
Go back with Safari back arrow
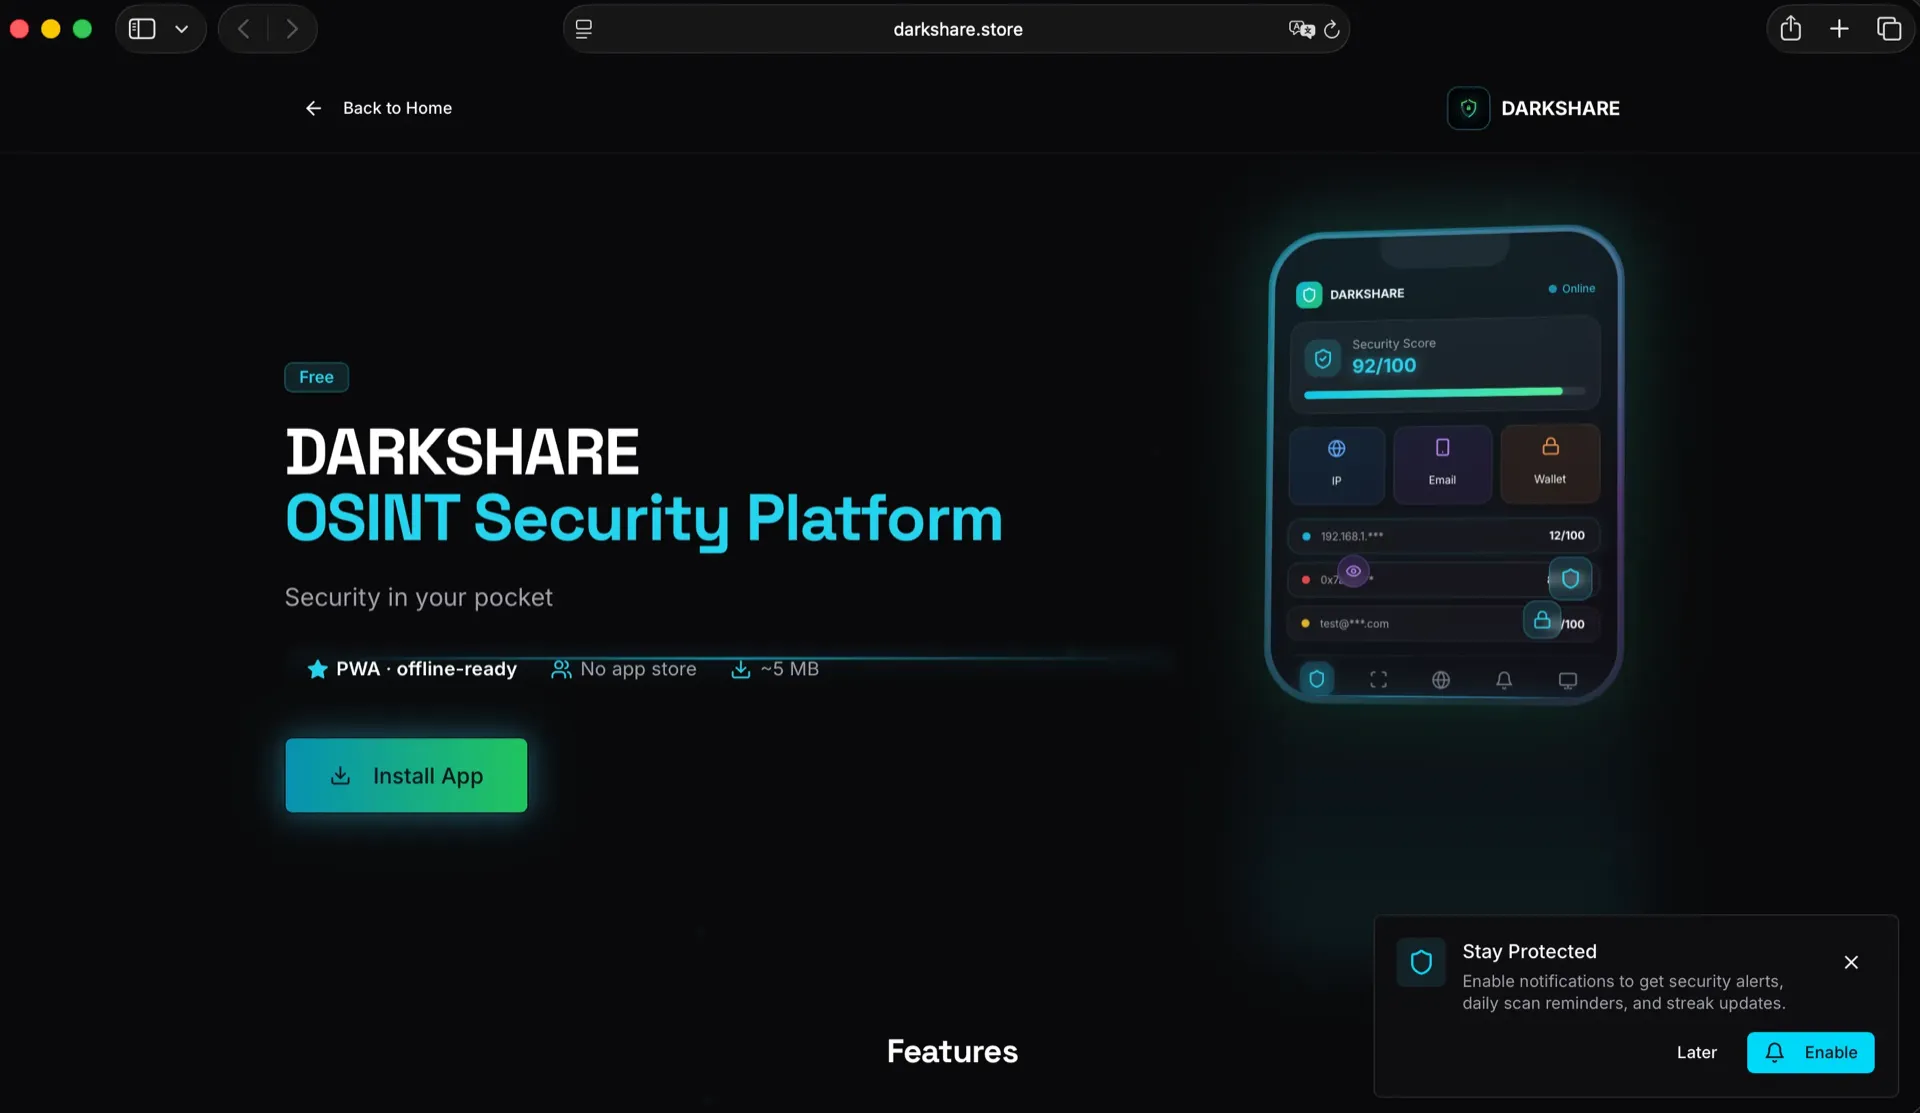(243, 29)
